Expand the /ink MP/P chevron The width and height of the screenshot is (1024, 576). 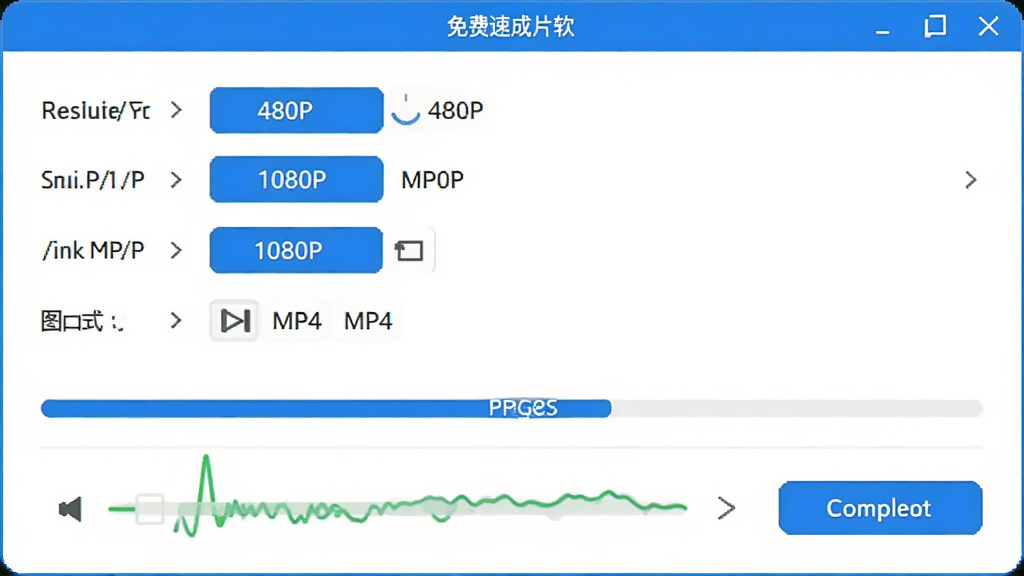[x=176, y=250]
